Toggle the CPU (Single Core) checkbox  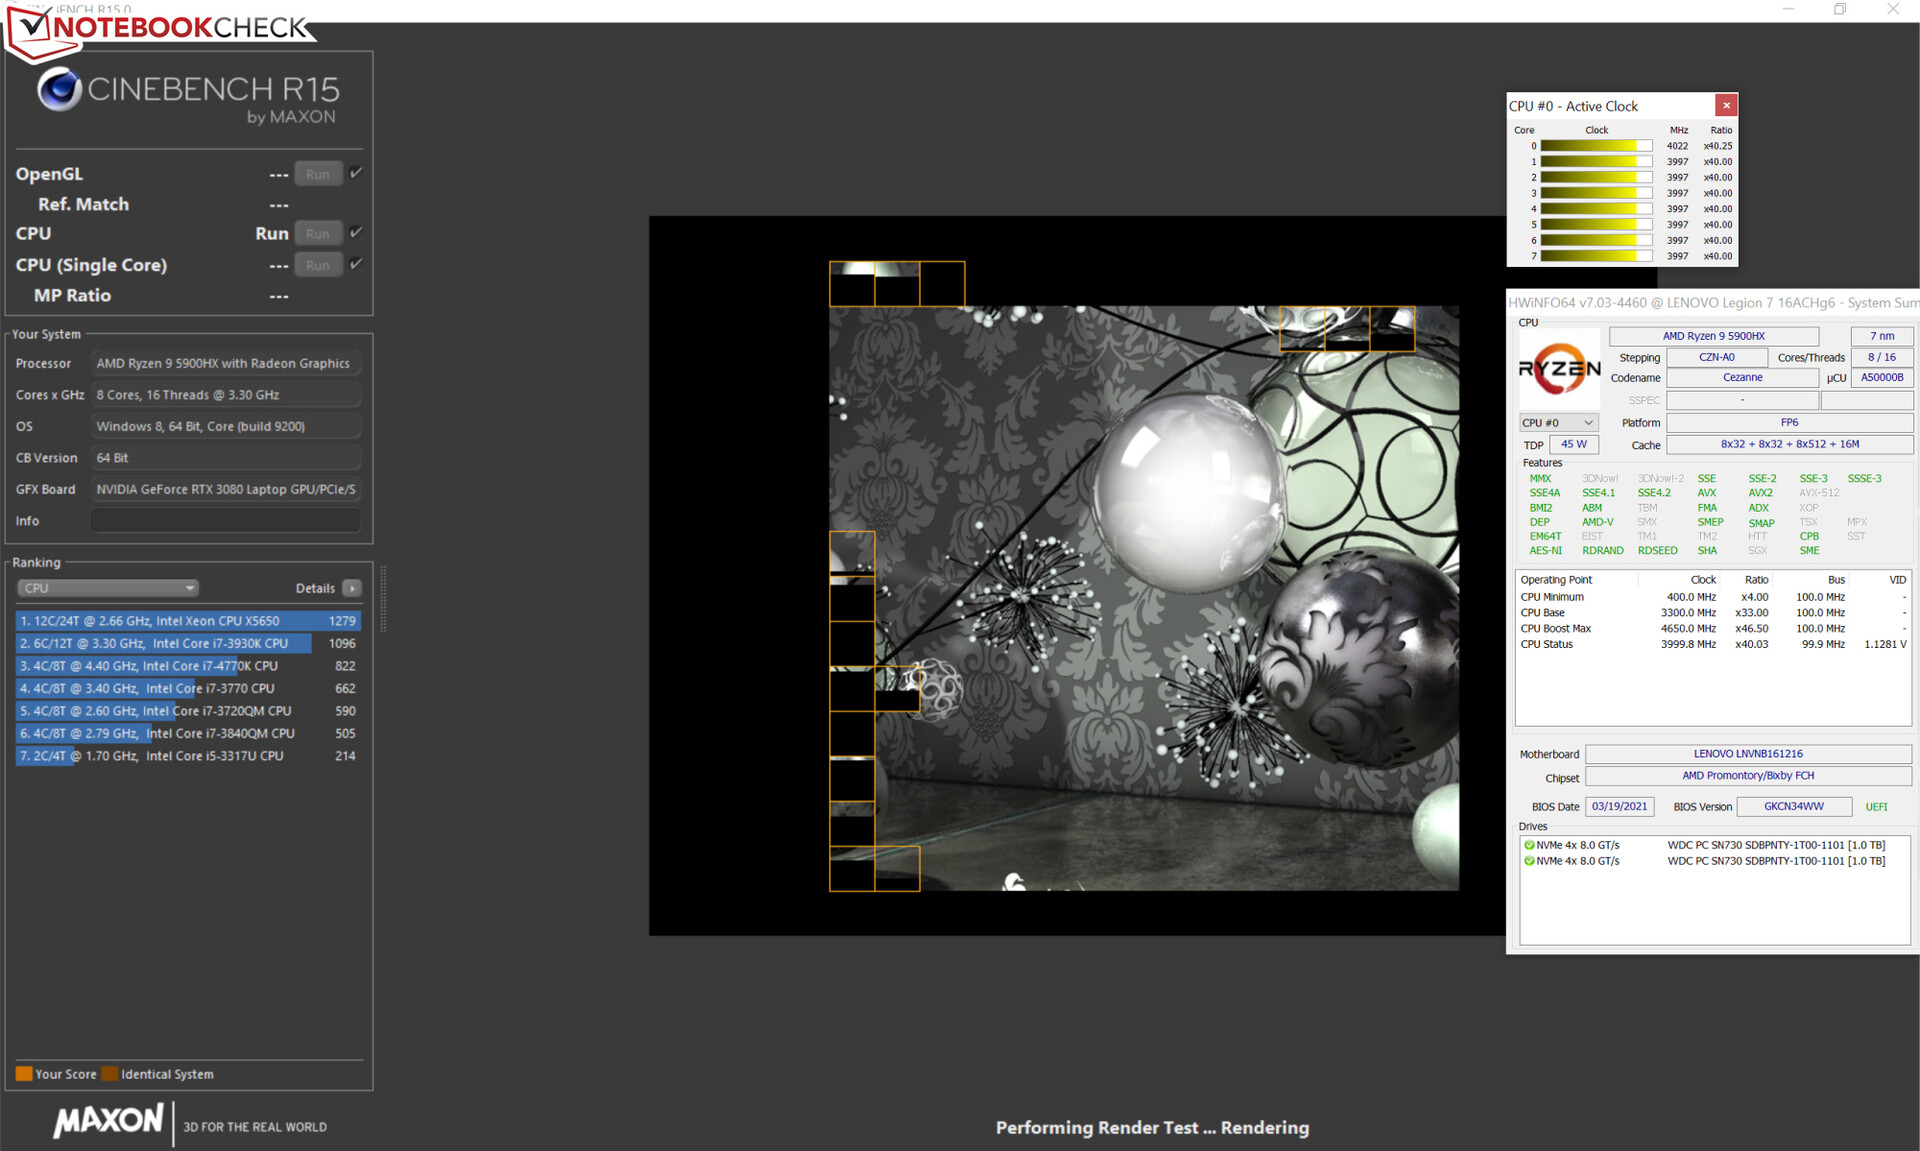(x=356, y=264)
